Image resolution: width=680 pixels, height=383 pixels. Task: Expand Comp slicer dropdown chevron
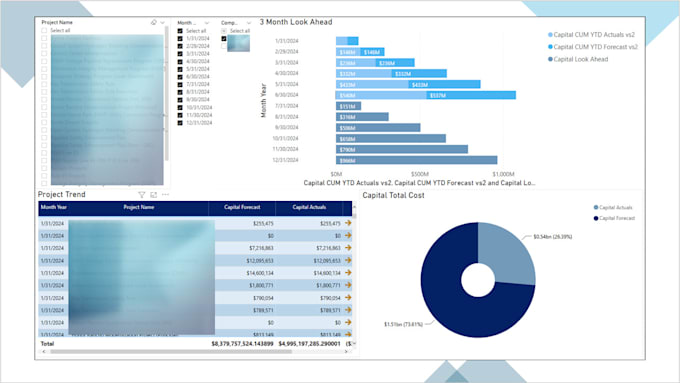(248, 23)
